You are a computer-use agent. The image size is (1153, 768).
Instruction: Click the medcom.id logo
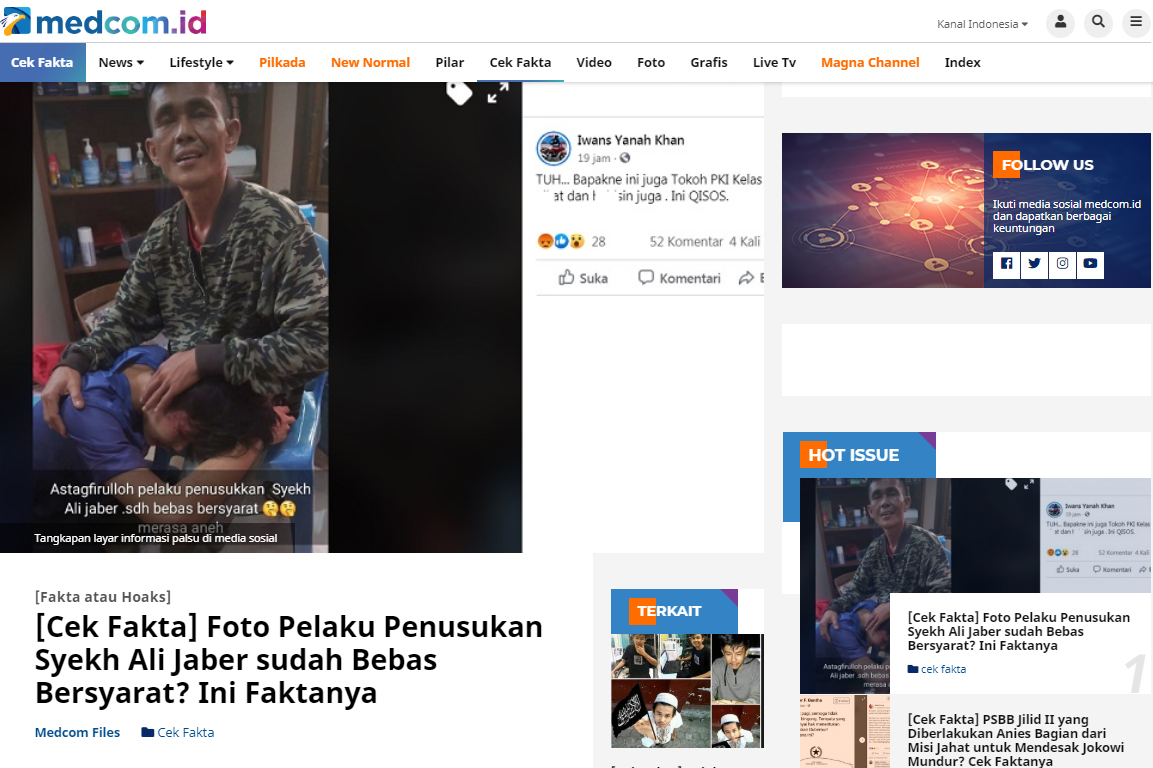[104, 21]
